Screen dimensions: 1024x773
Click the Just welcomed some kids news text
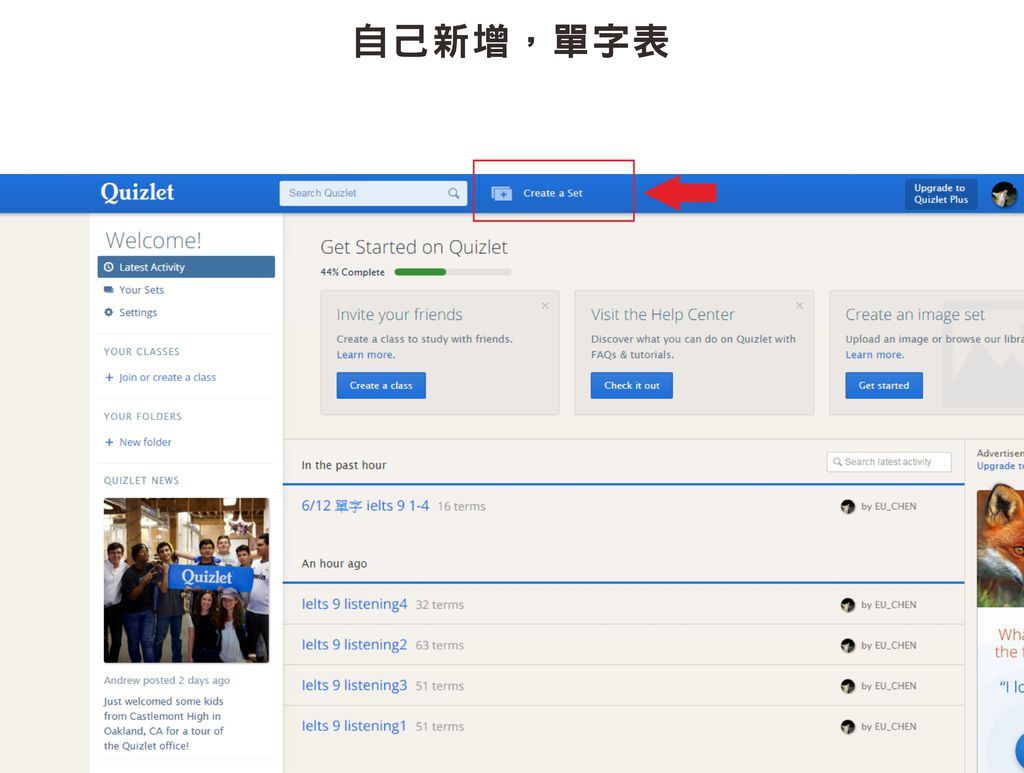(163, 723)
